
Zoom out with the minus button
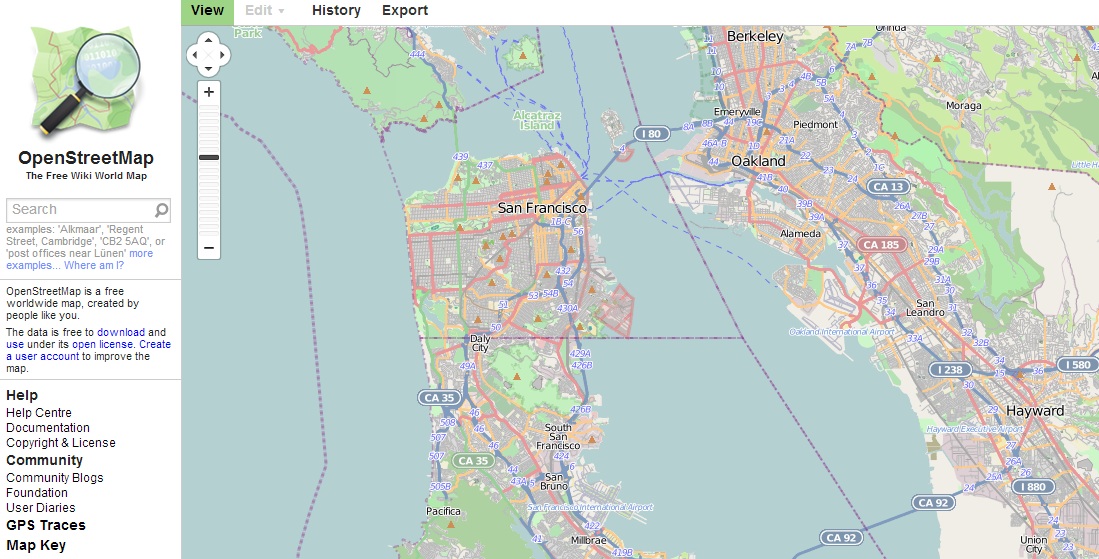pos(209,248)
